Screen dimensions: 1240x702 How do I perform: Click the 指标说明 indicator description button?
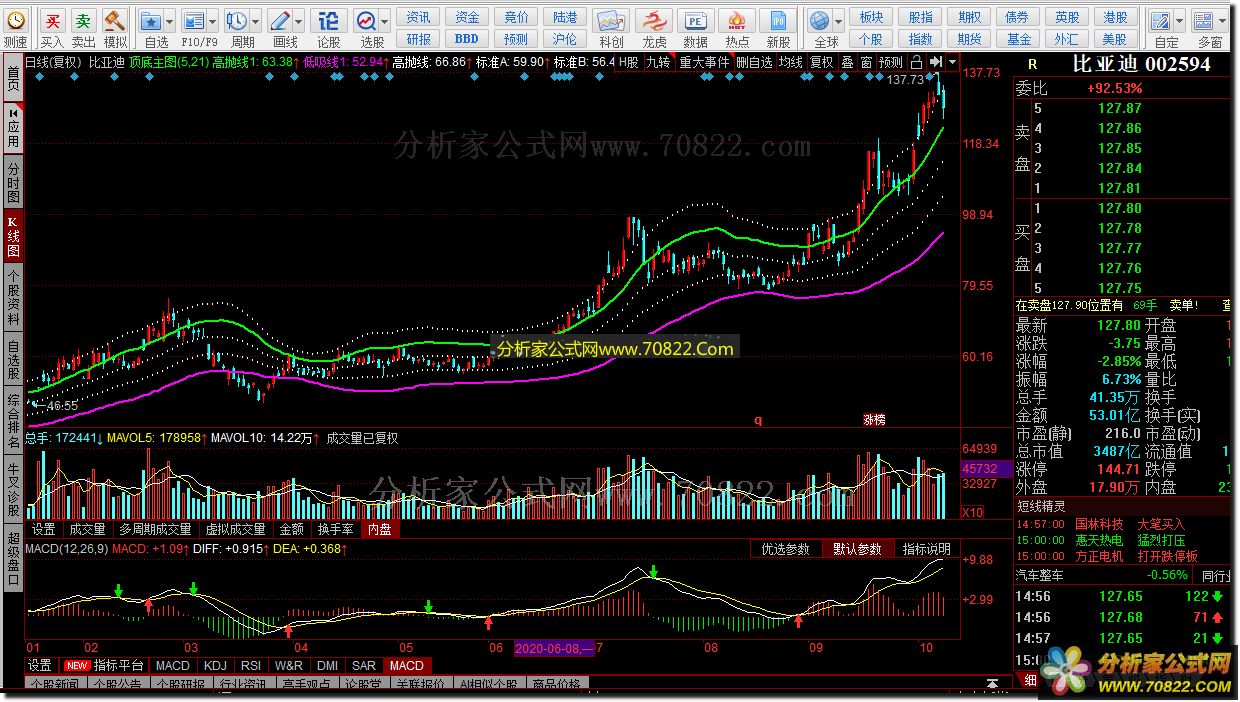click(927, 549)
